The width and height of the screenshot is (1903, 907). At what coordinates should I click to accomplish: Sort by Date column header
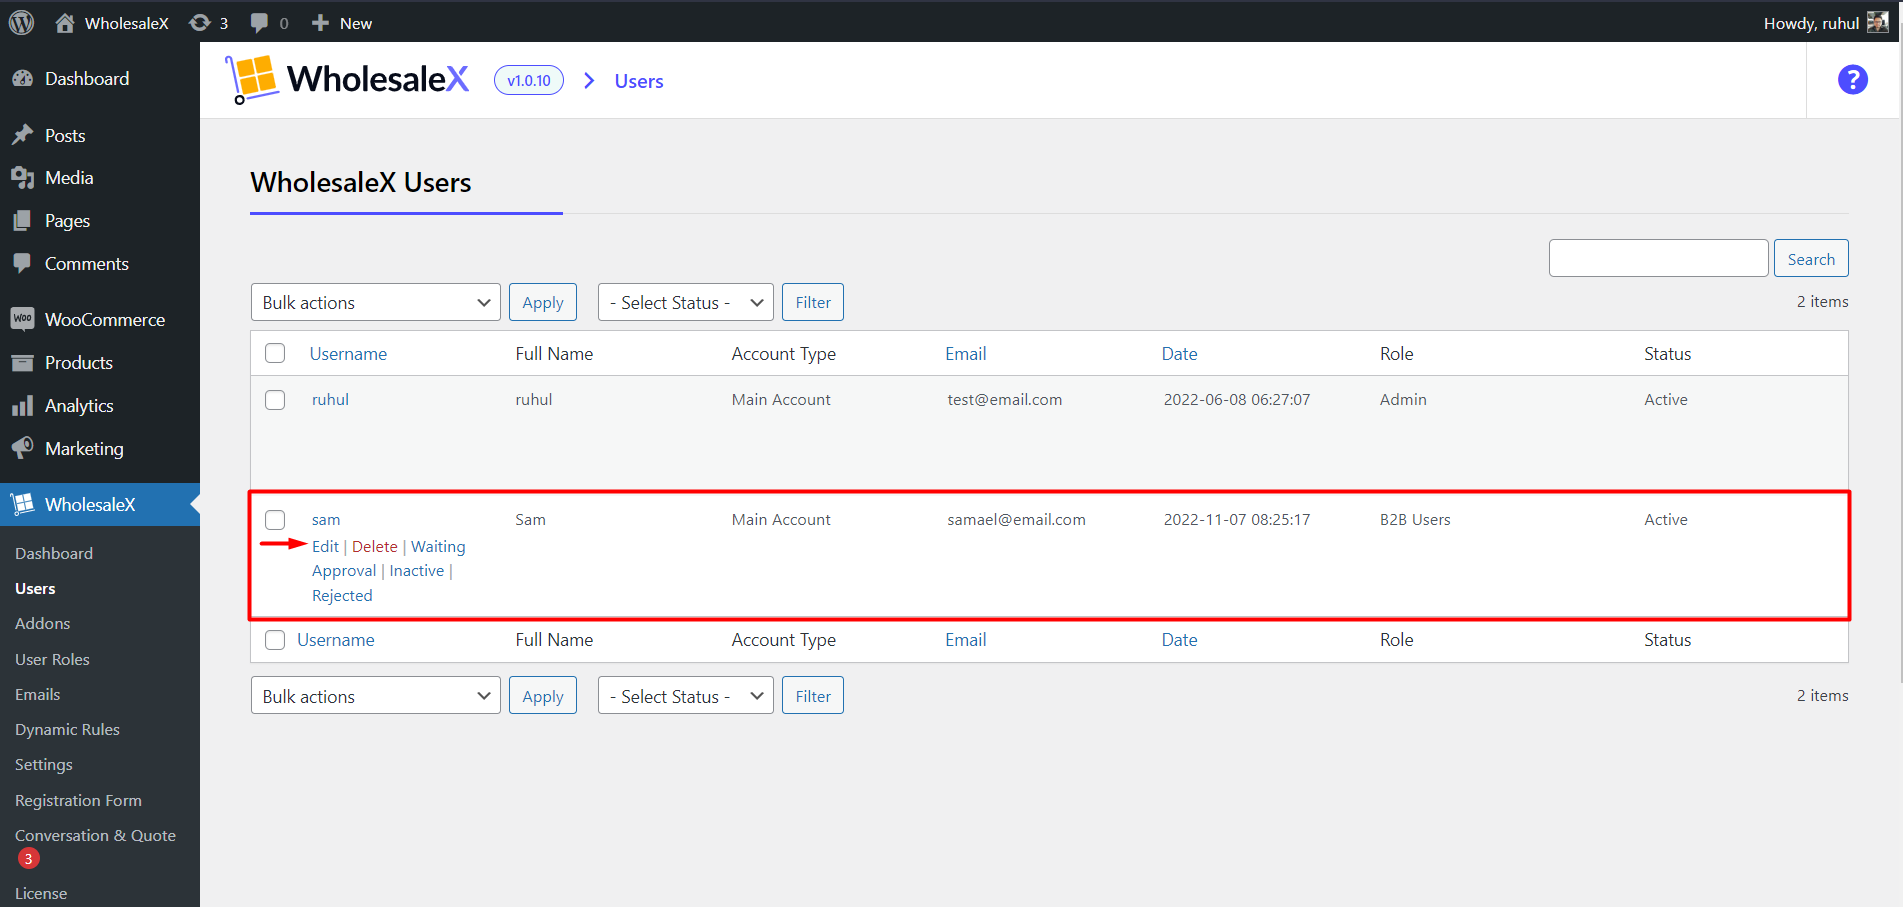(1180, 354)
